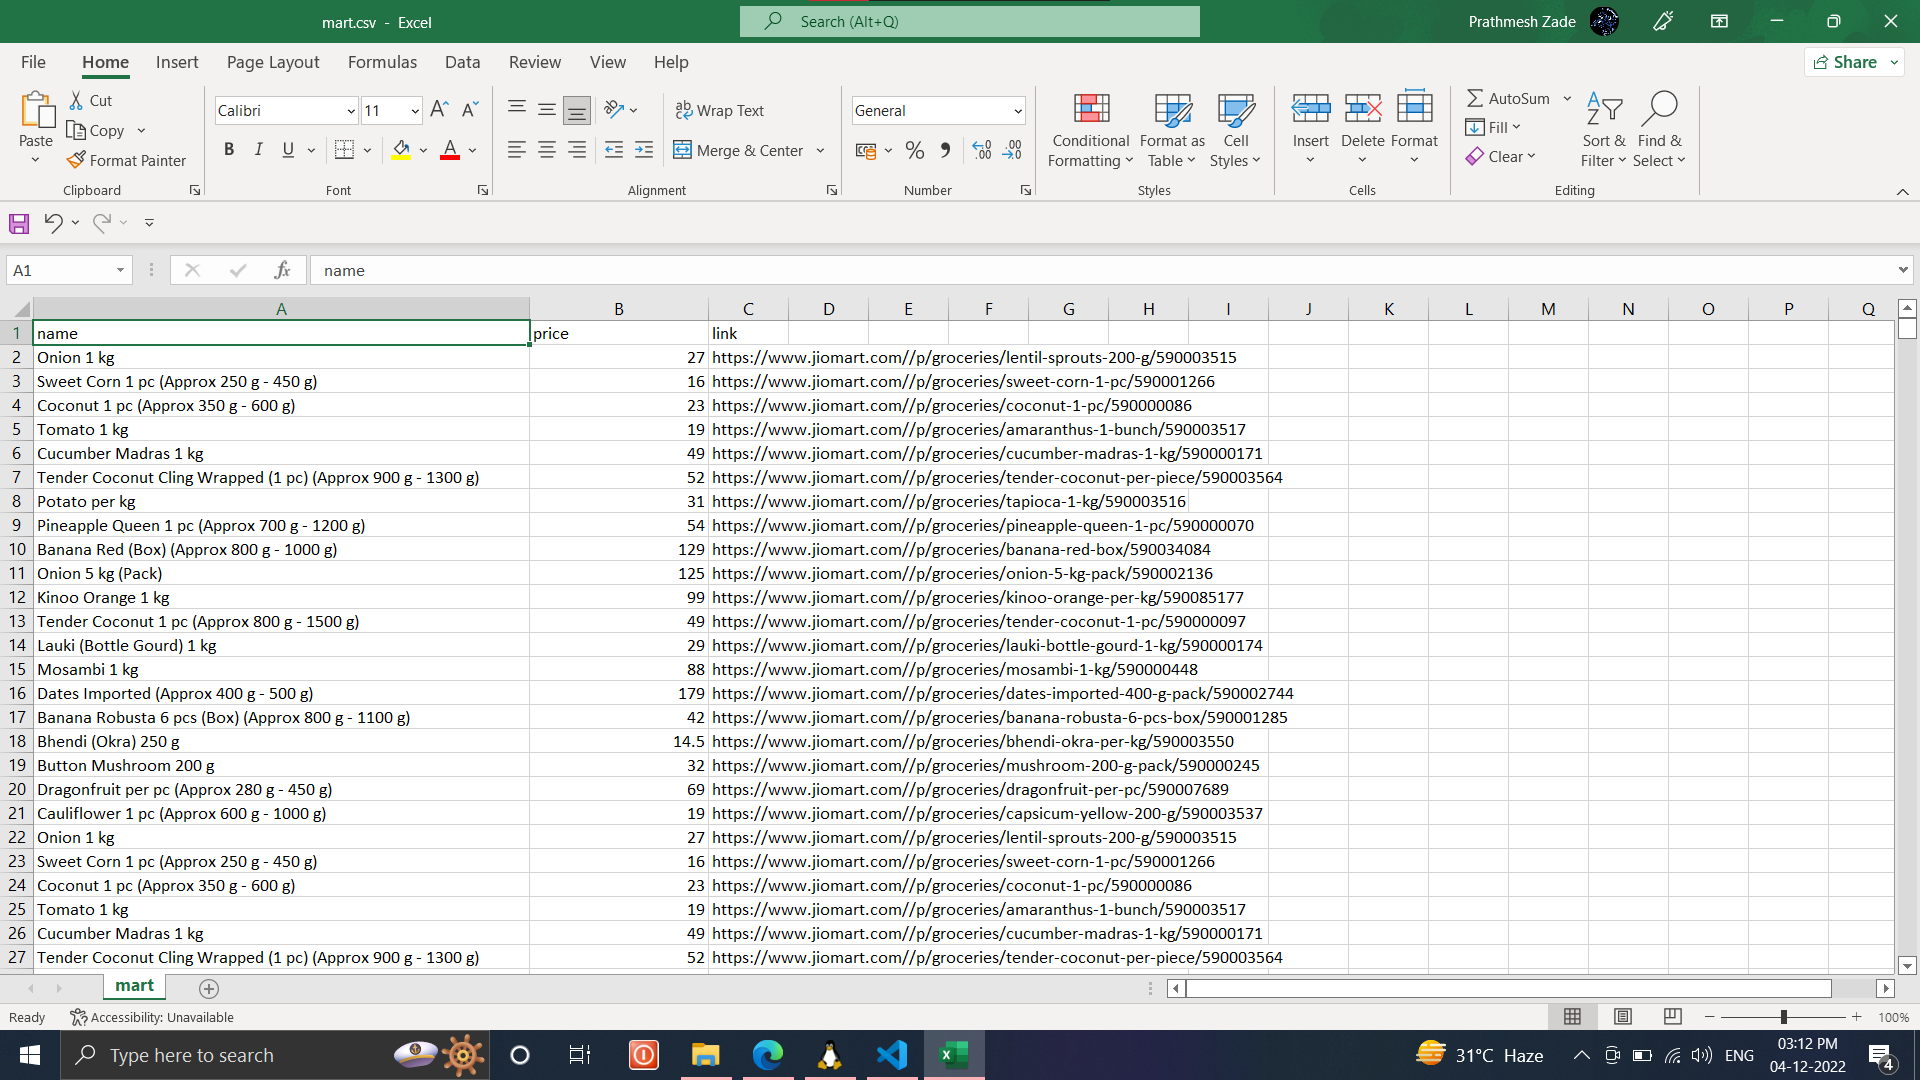Click the Format Painter brush icon
The image size is (1920, 1080).
tap(76, 160)
